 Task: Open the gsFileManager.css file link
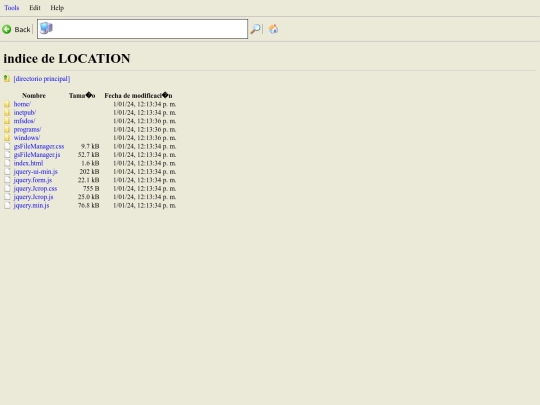click(x=39, y=146)
